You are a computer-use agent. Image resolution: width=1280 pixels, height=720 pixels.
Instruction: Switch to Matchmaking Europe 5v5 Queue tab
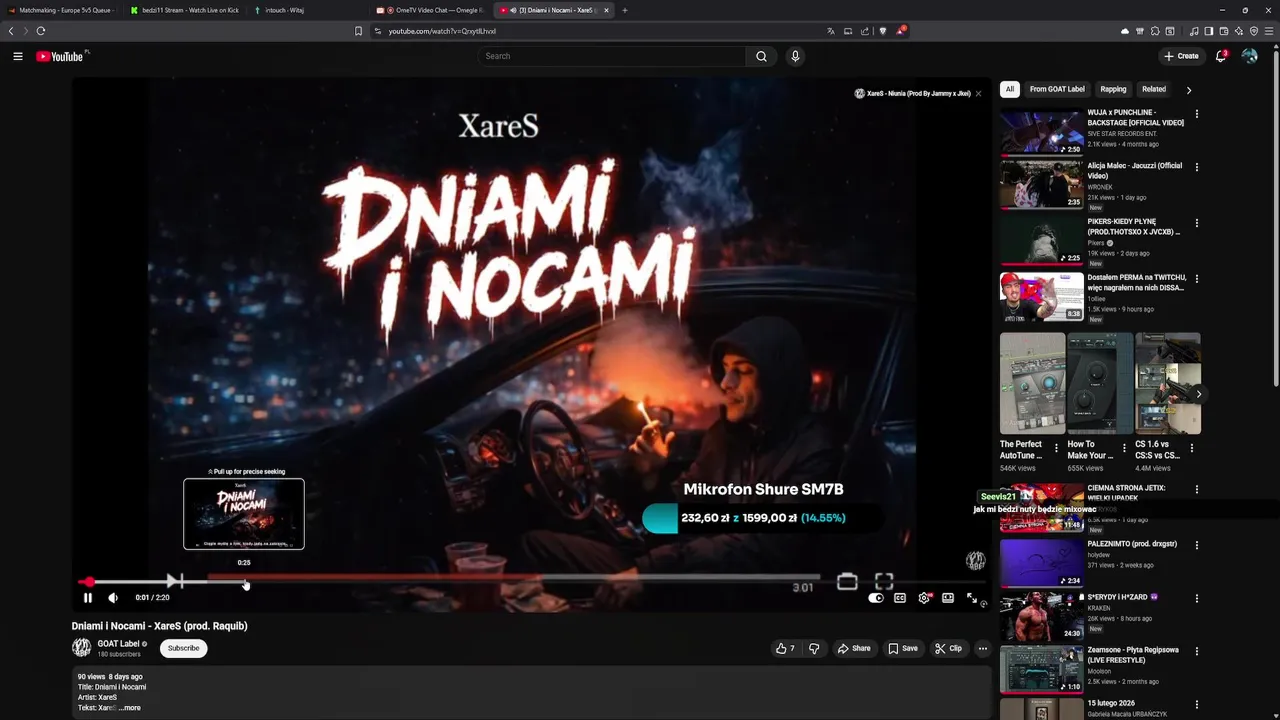[x=60, y=10]
